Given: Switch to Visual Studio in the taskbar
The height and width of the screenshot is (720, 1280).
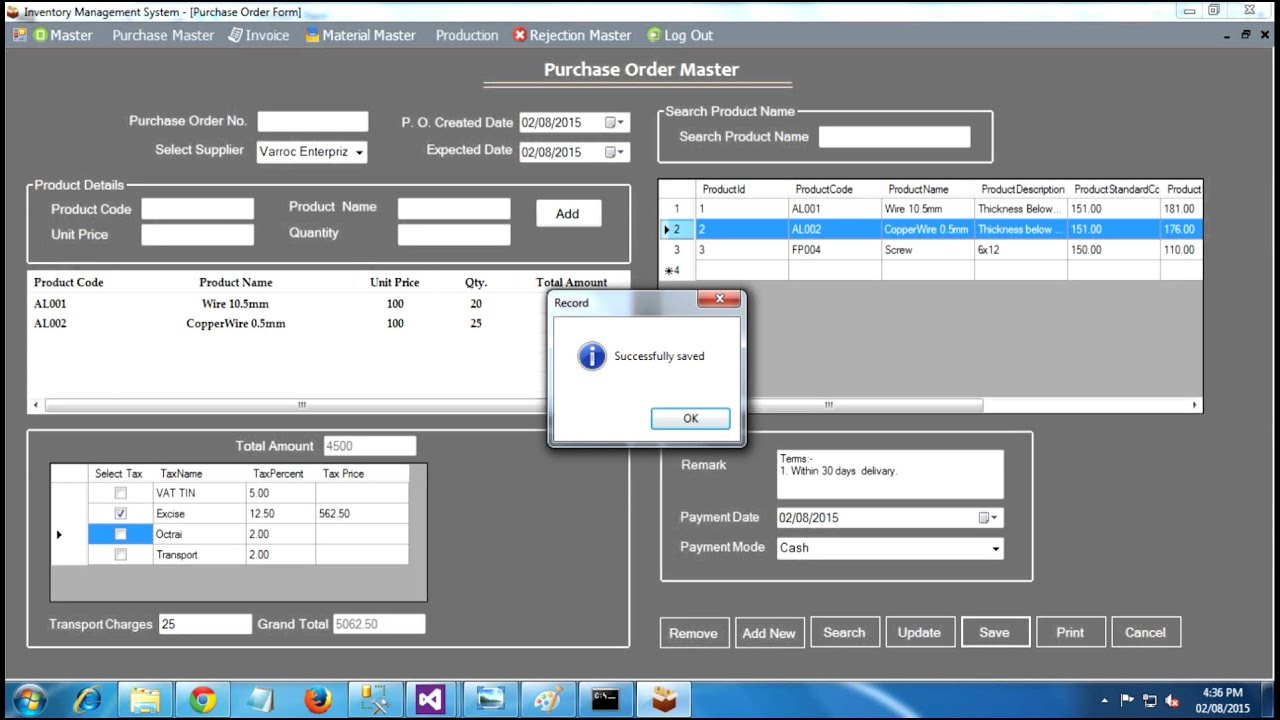Looking at the screenshot, I should (432, 700).
